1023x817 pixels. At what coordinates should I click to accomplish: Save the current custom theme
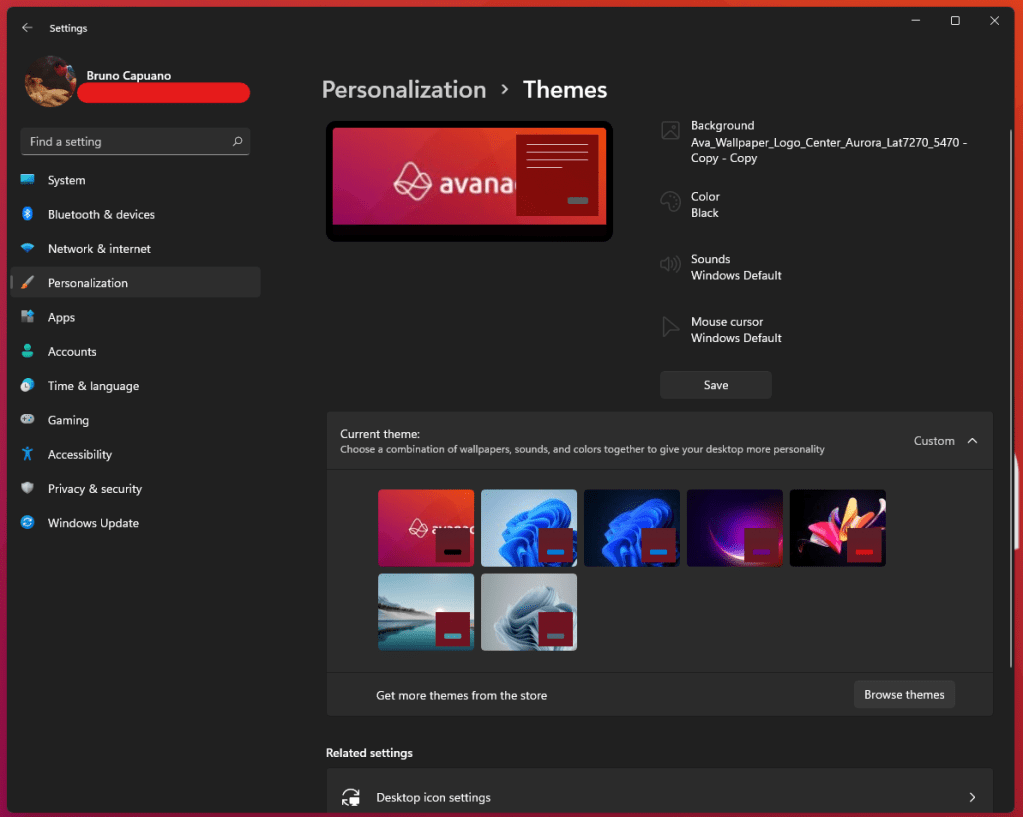(715, 385)
